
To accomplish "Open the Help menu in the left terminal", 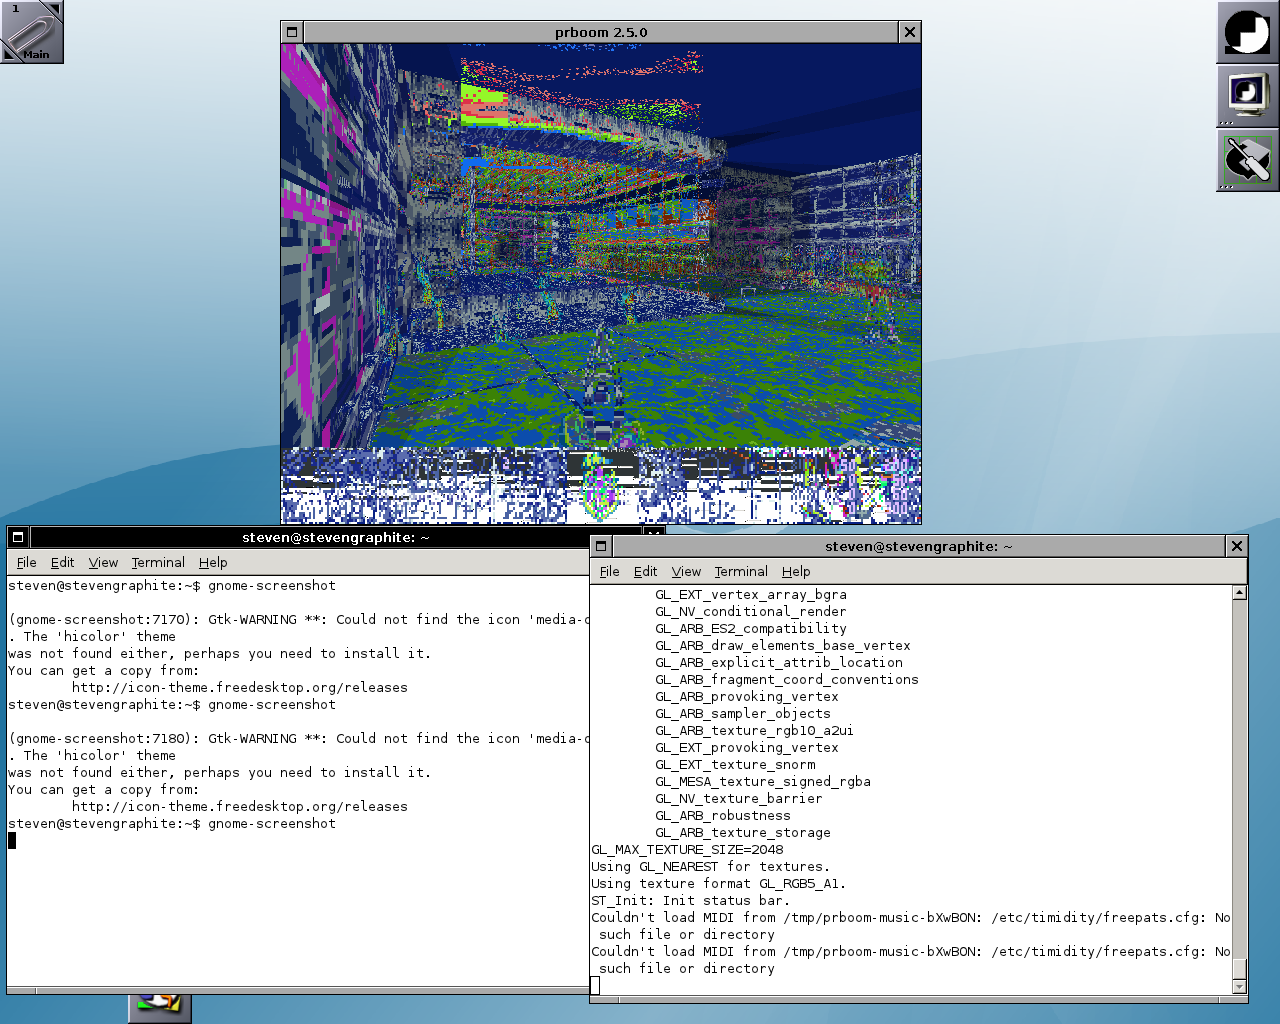I will tap(213, 563).
